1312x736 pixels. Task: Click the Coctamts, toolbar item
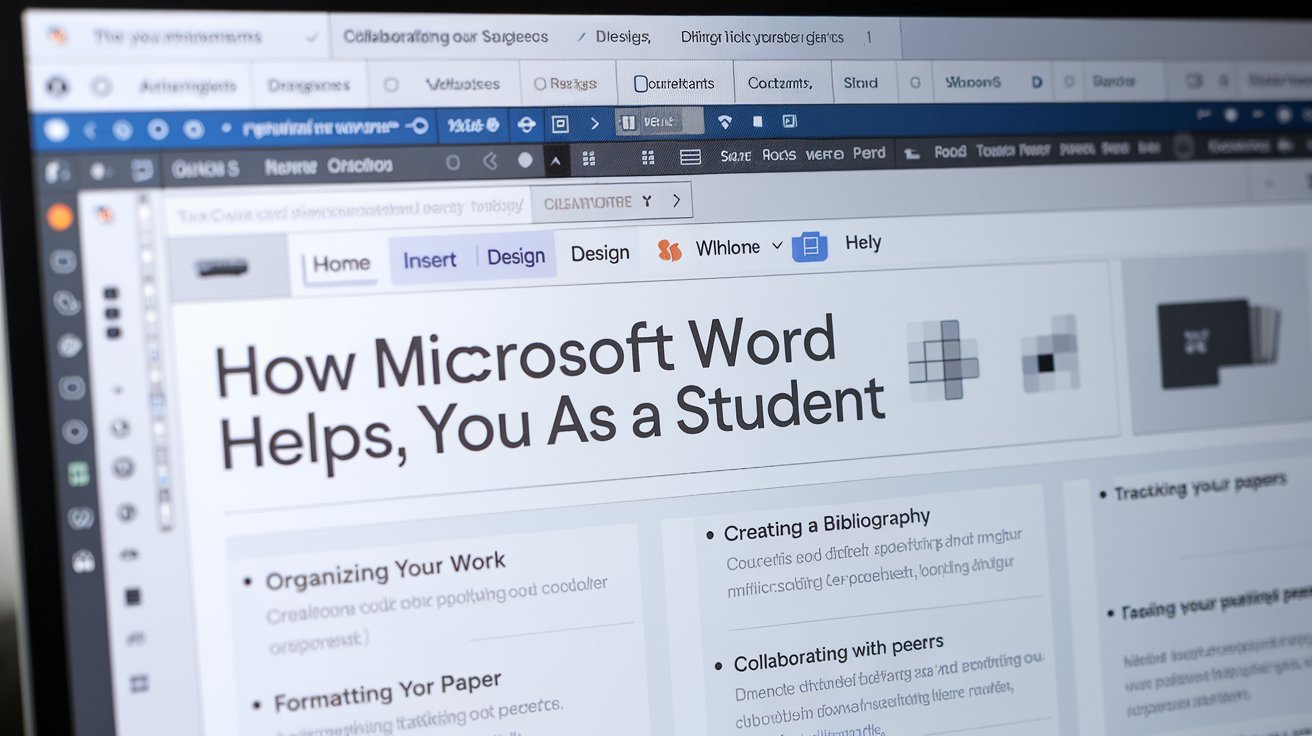click(780, 83)
